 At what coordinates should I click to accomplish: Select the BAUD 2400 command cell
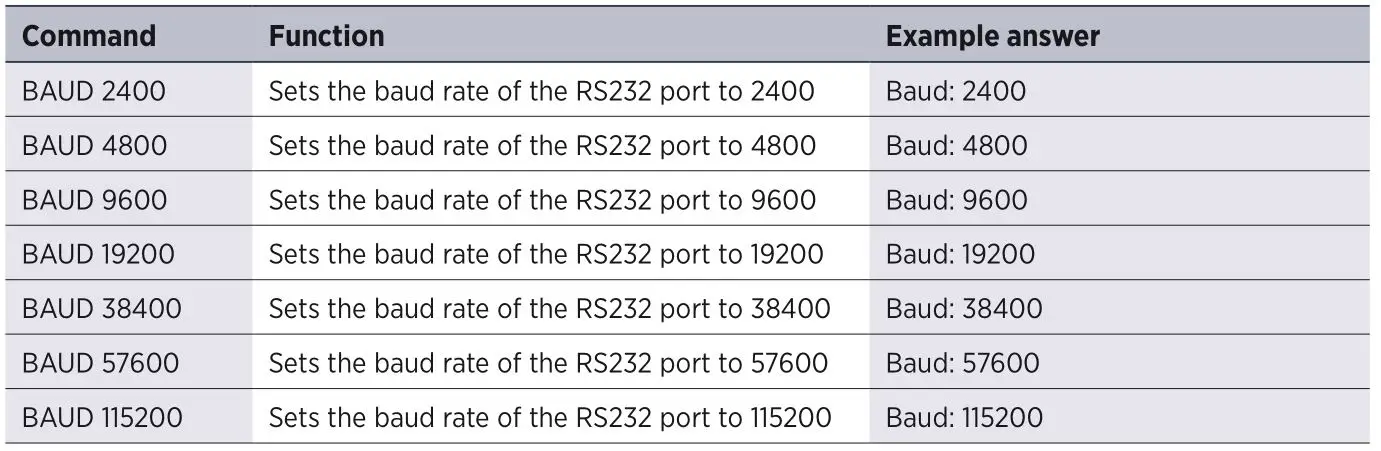point(94,92)
